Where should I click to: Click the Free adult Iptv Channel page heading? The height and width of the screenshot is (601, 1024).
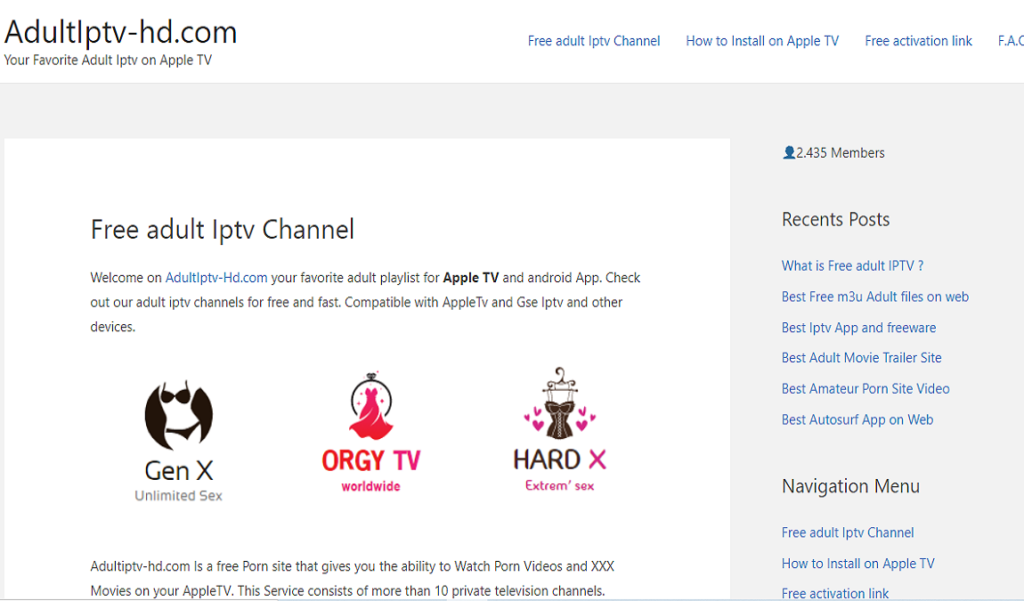223,230
